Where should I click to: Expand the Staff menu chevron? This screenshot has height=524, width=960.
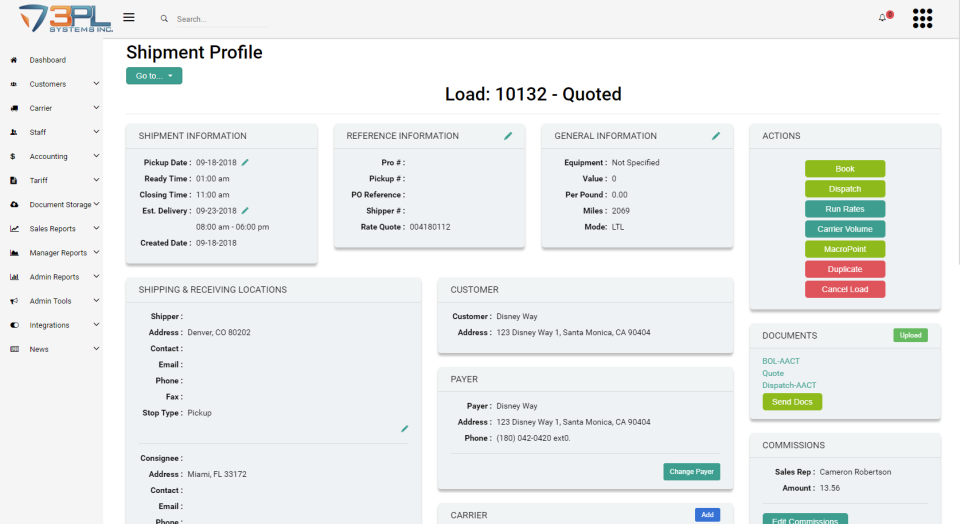[96, 132]
